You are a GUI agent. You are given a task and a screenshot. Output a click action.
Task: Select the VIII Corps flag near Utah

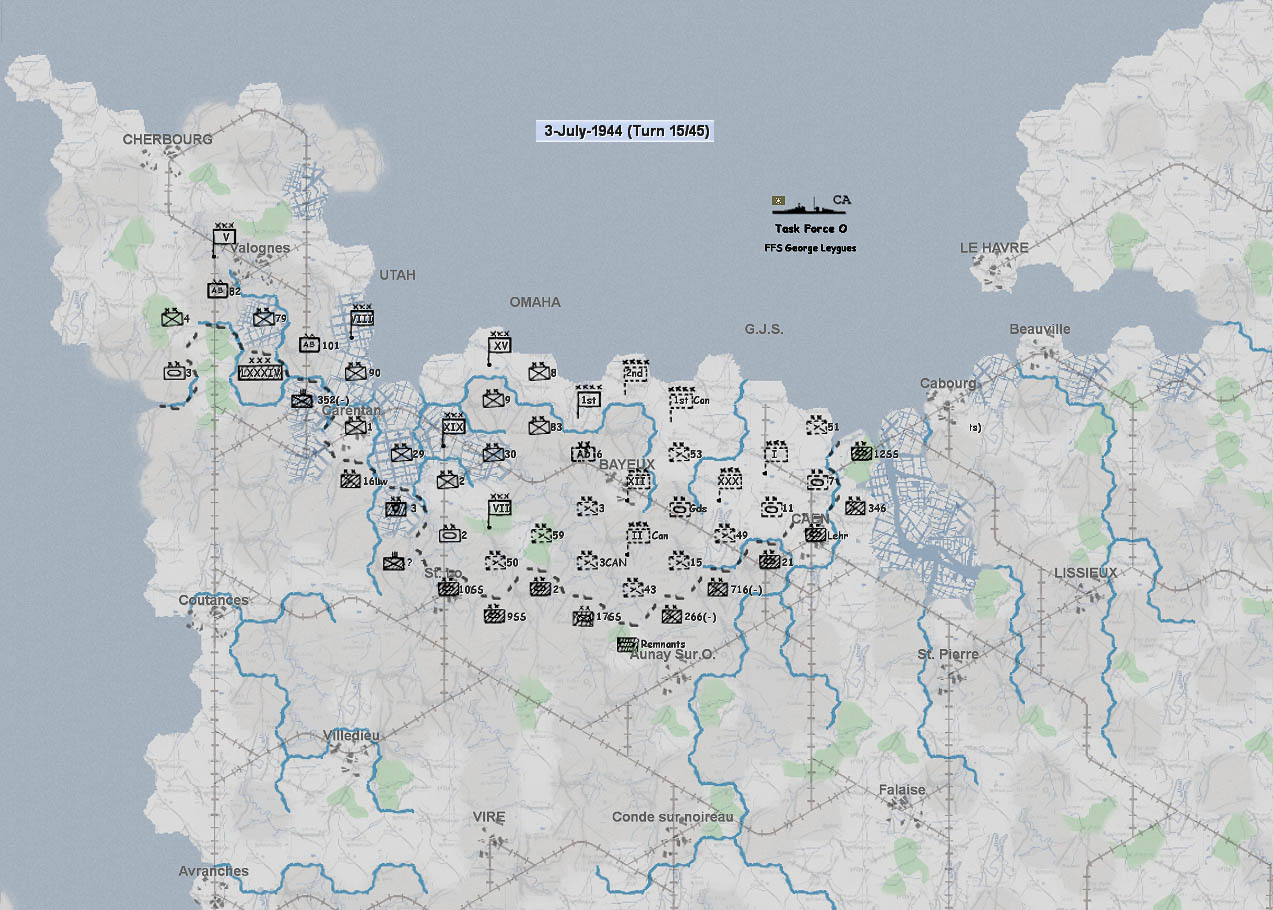pyautogui.click(x=362, y=320)
